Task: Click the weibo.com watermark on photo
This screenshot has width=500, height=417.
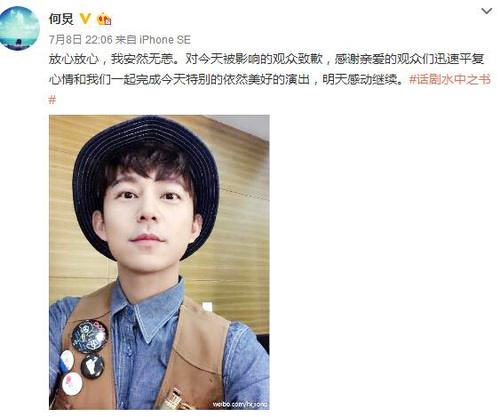Action: point(240,404)
